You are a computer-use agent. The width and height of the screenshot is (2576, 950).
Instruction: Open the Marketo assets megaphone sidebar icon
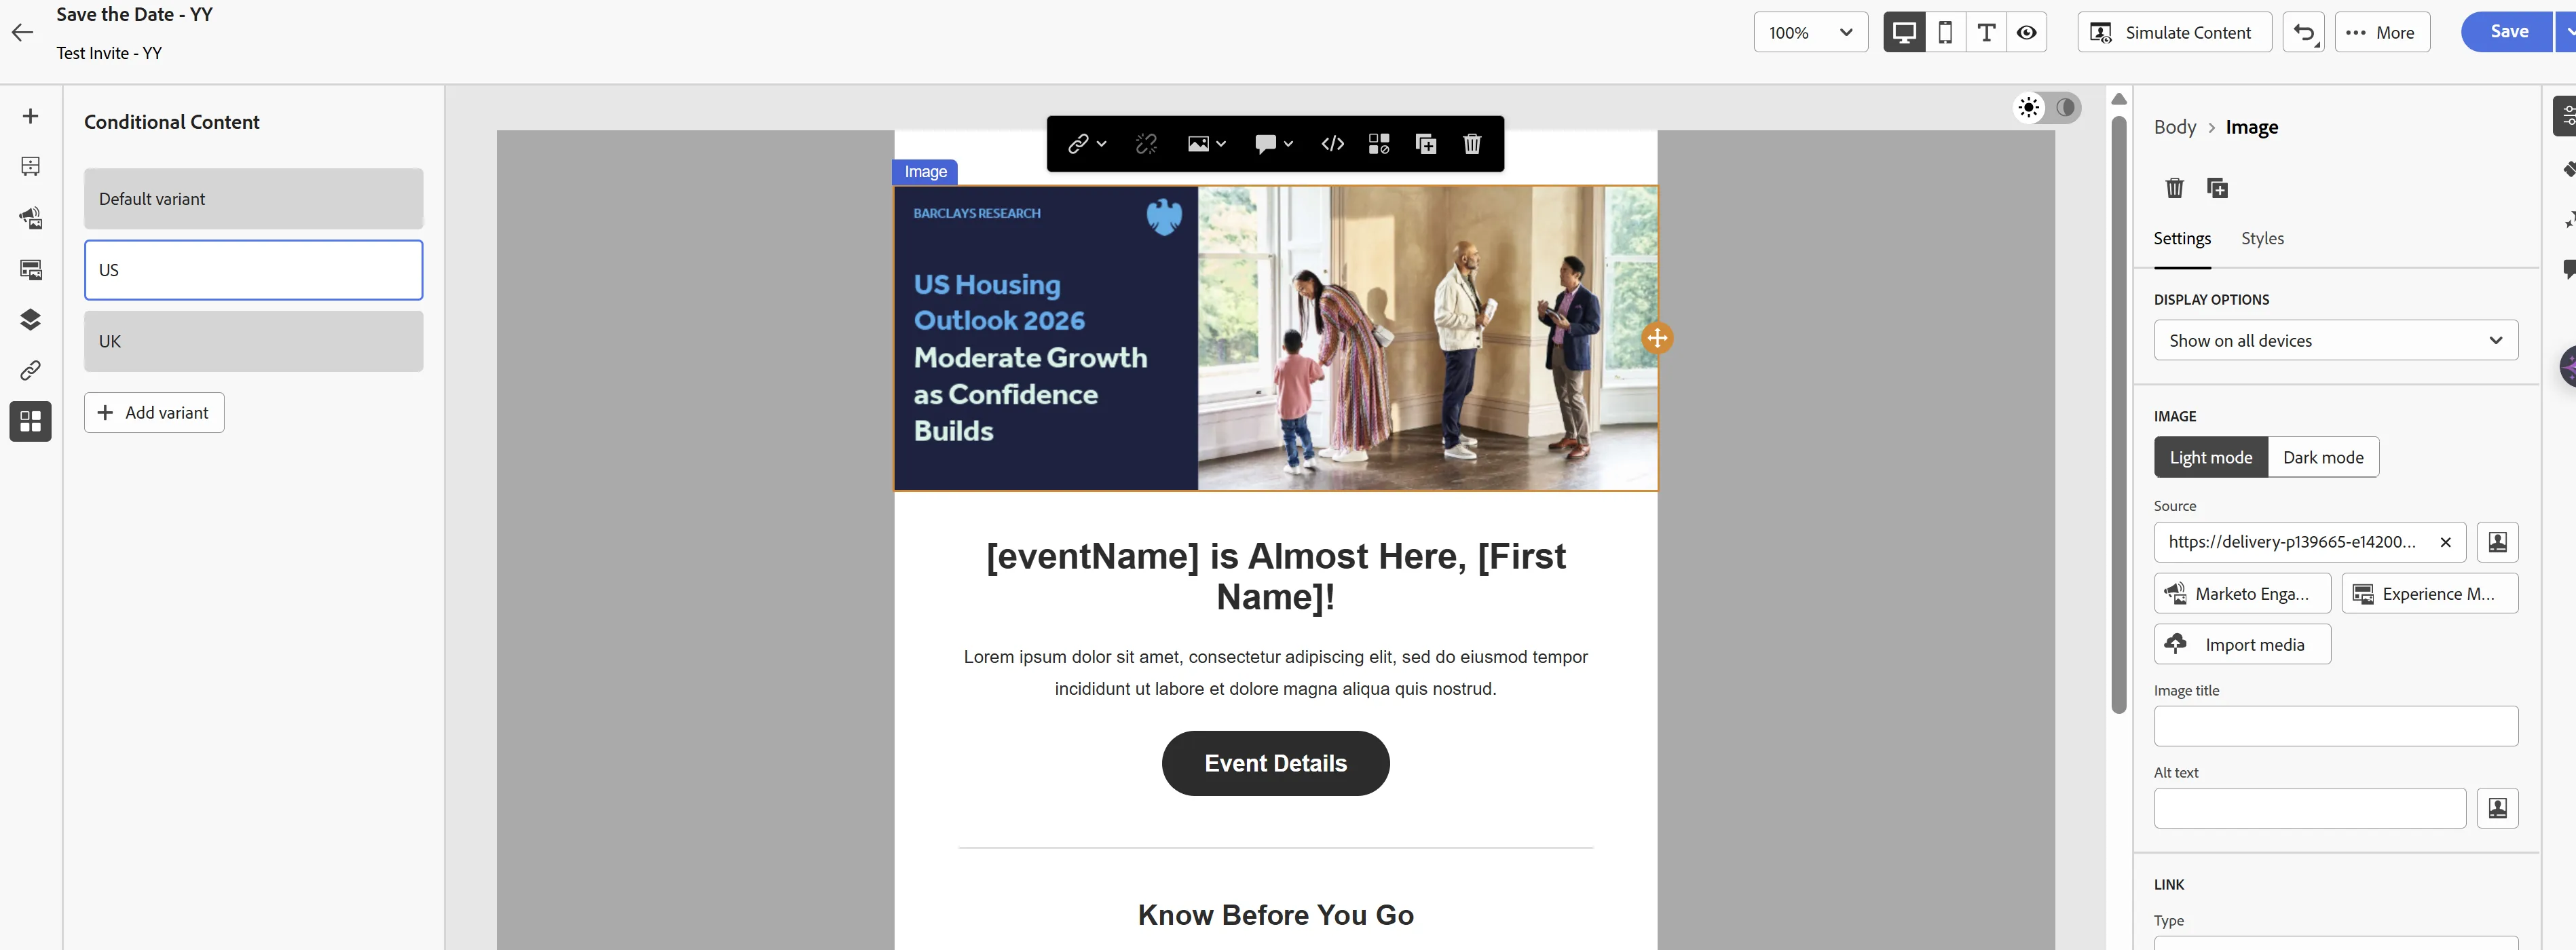click(30, 218)
